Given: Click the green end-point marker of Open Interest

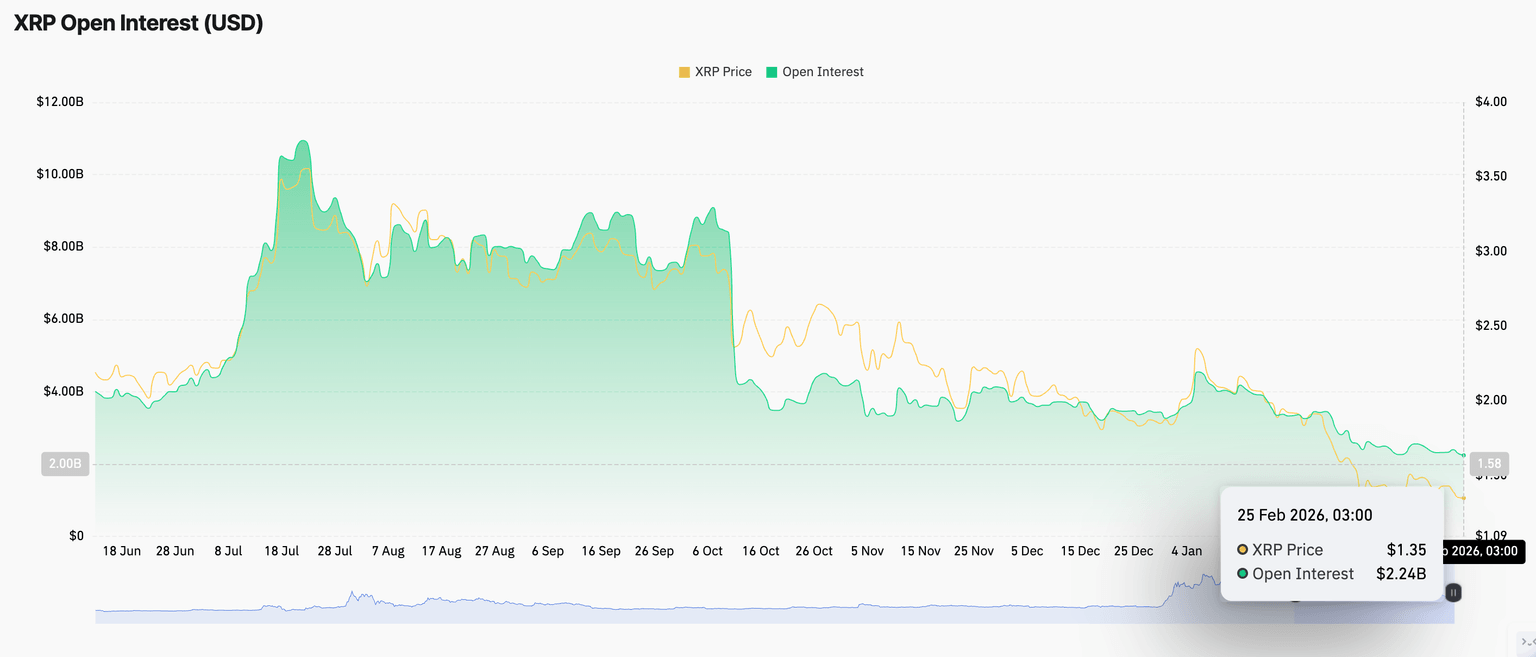Looking at the screenshot, I should click(x=1463, y=455).
